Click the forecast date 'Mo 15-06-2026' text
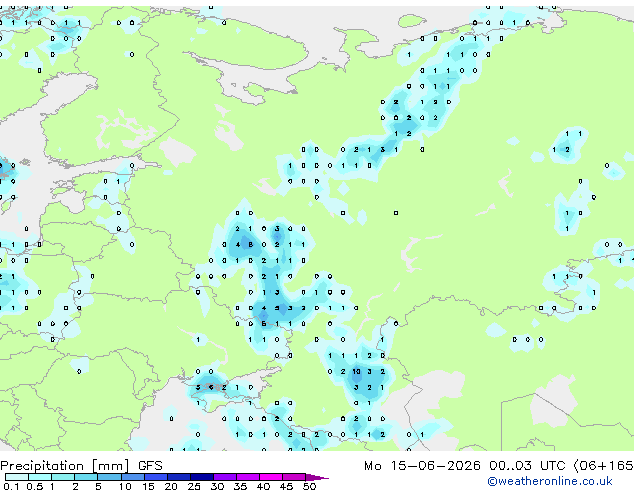The width and height of the screenshot is (634, 490). tap(422, 466)
